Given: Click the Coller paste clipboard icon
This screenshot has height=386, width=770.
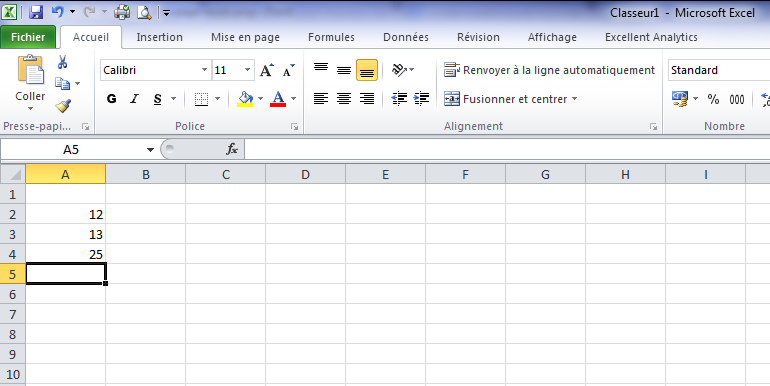Looking at the screenshot, I should tap(30, 70).
